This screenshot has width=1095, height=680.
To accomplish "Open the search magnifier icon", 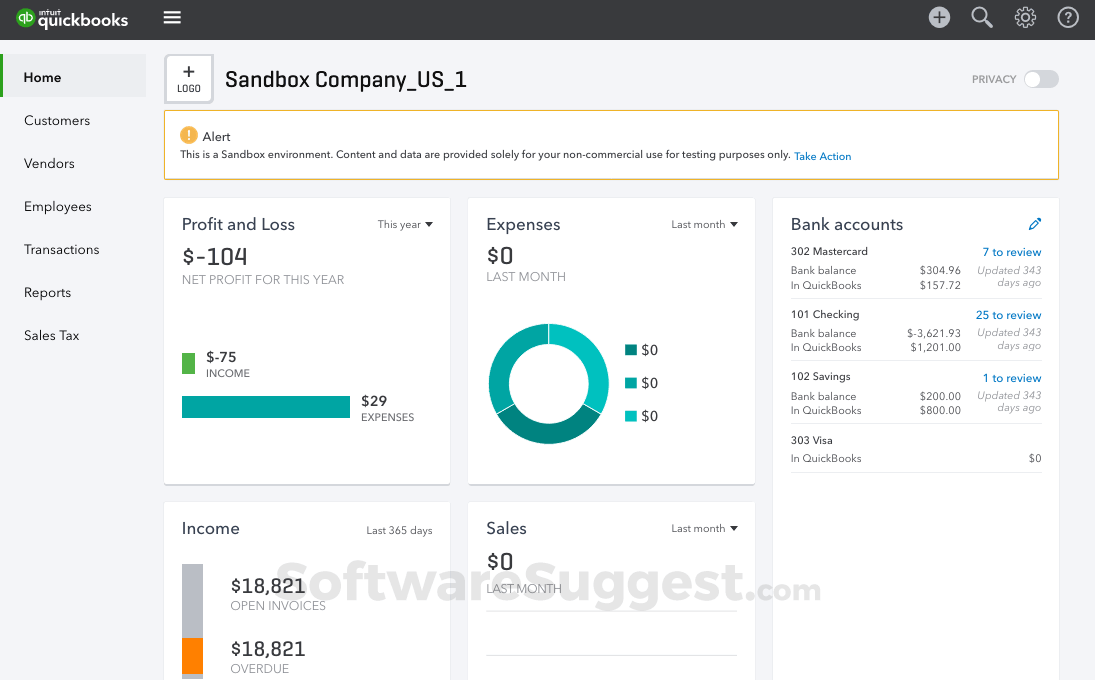I will tap(982, 17).
